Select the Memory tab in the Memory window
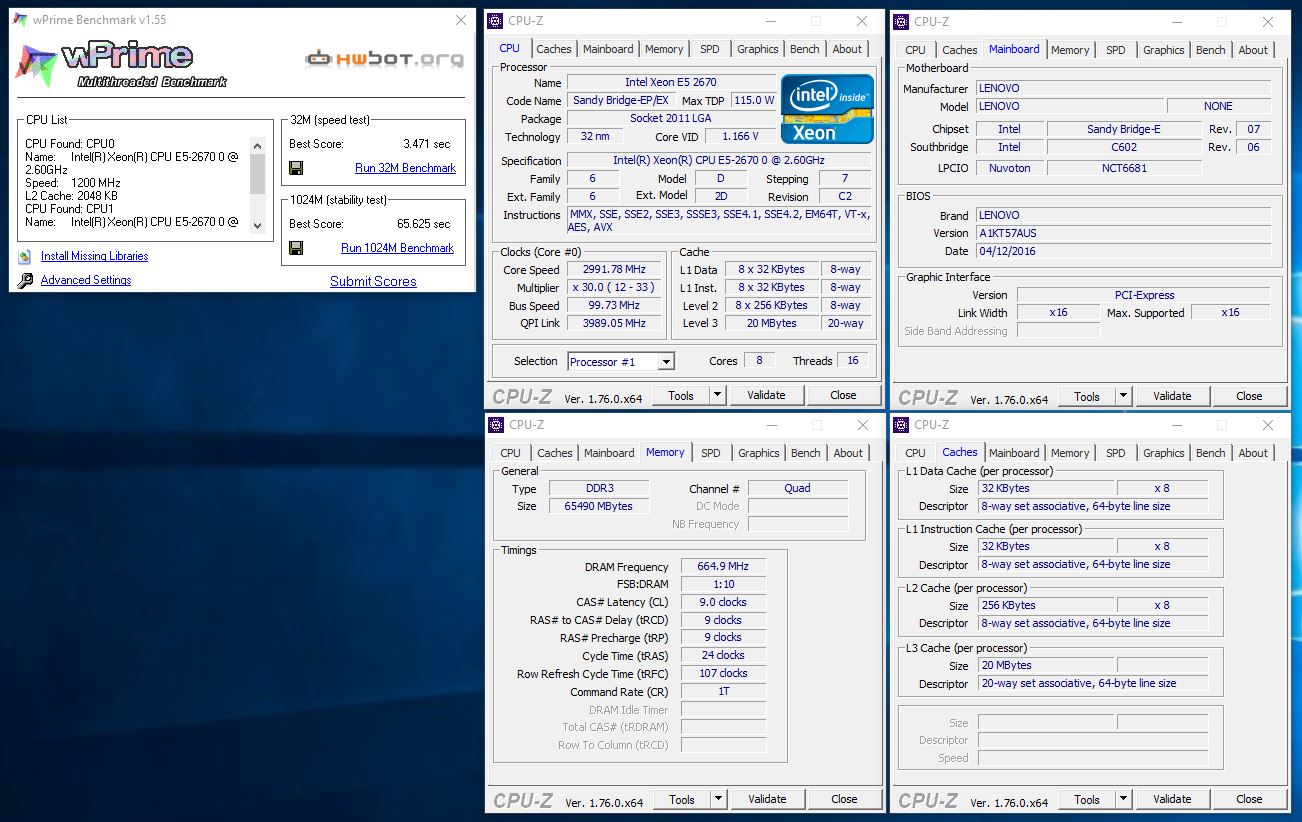The image size is (1302, 822). [x=665, y=452]
